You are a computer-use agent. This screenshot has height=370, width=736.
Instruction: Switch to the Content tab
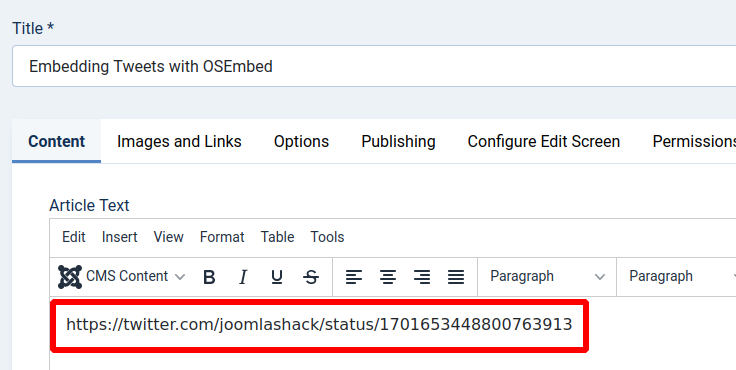click(56, 141)
